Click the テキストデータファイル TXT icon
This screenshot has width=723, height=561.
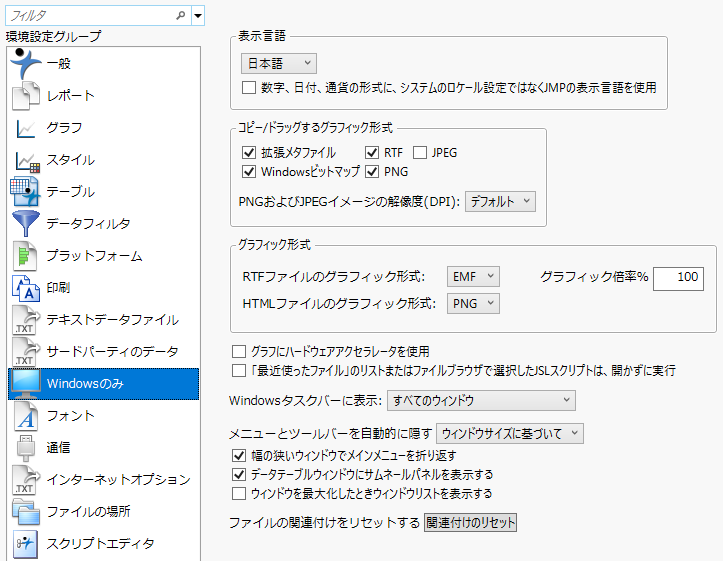tap(26, 320)
